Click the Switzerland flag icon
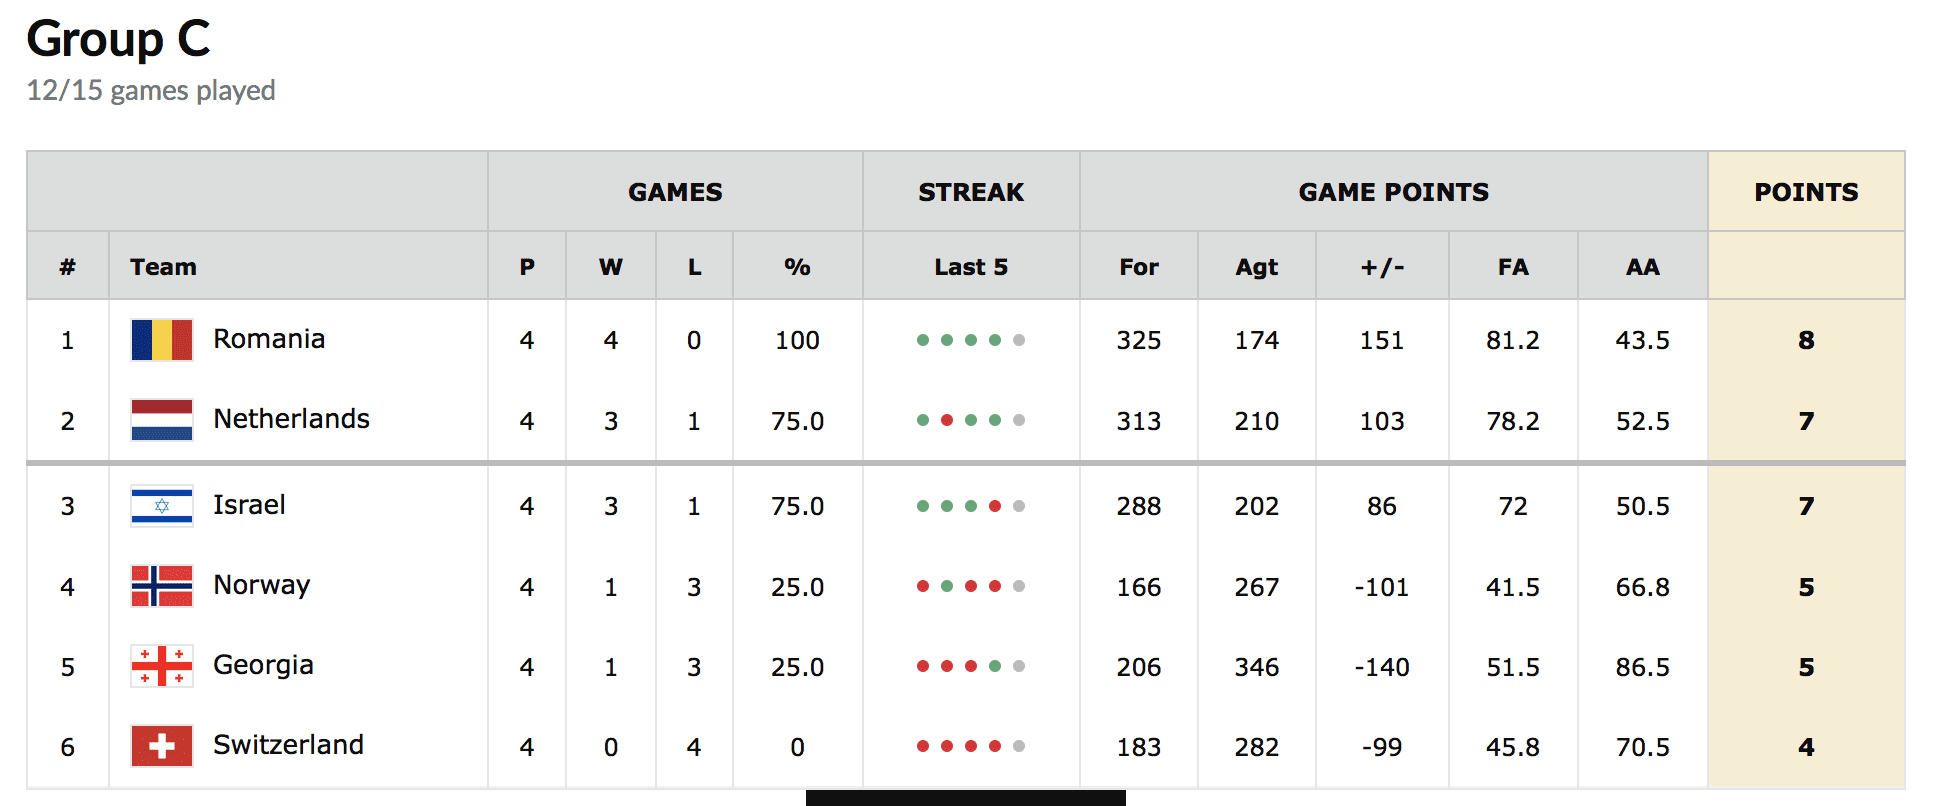The image size is (1942, 806). [162, 746]
